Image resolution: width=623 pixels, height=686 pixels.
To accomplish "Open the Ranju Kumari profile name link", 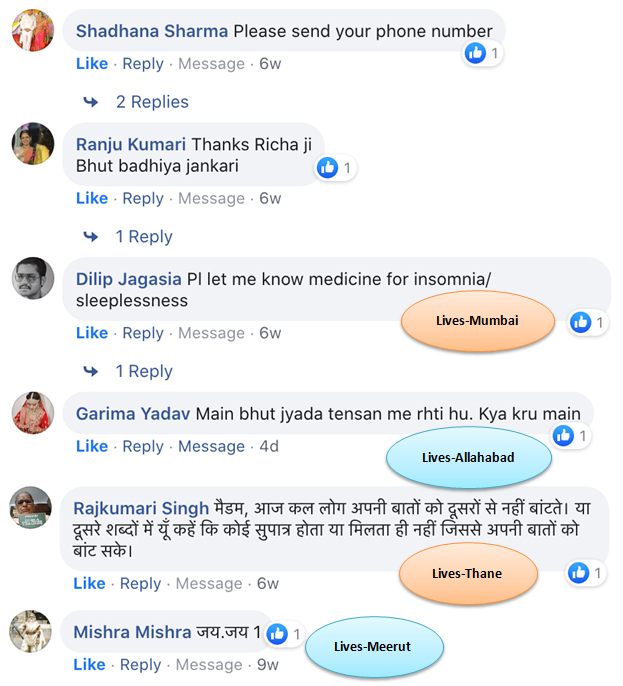I will (131, 144).
